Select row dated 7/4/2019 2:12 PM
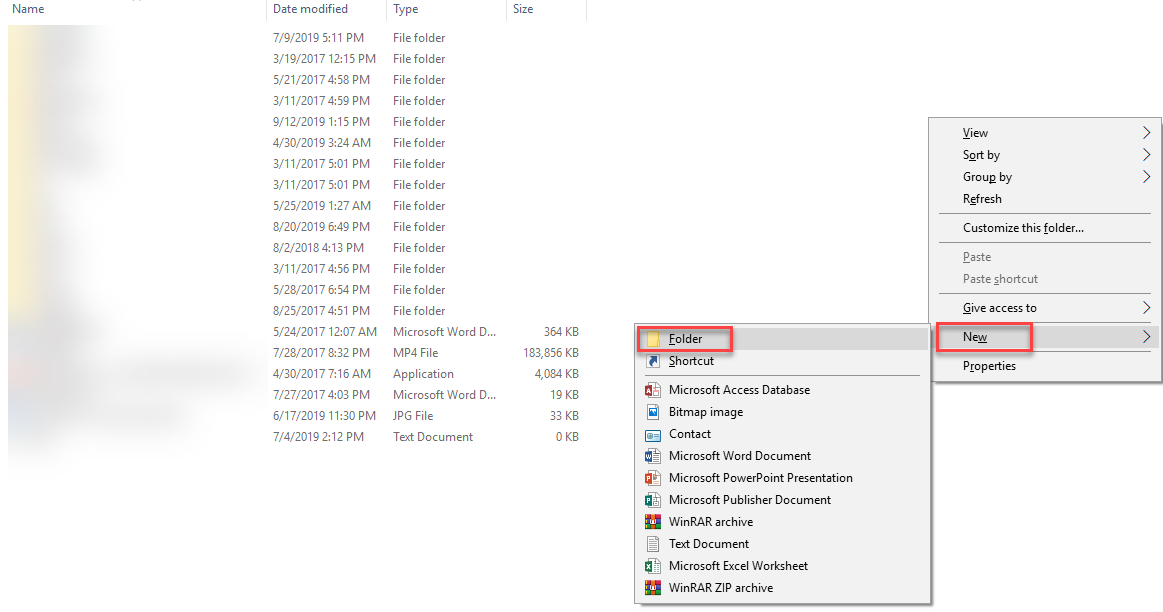This screenshot has width=1163, height=612. click(297, 437)
